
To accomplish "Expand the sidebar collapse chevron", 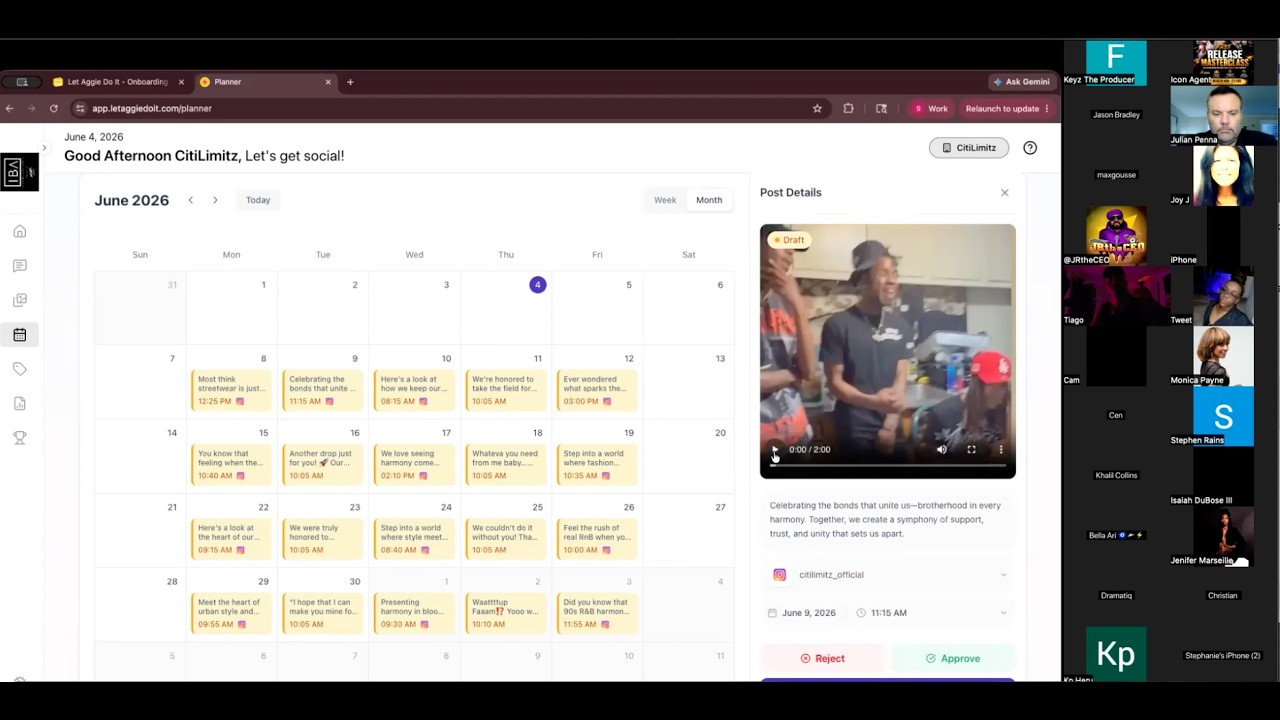I will click(x=44, y=148).
